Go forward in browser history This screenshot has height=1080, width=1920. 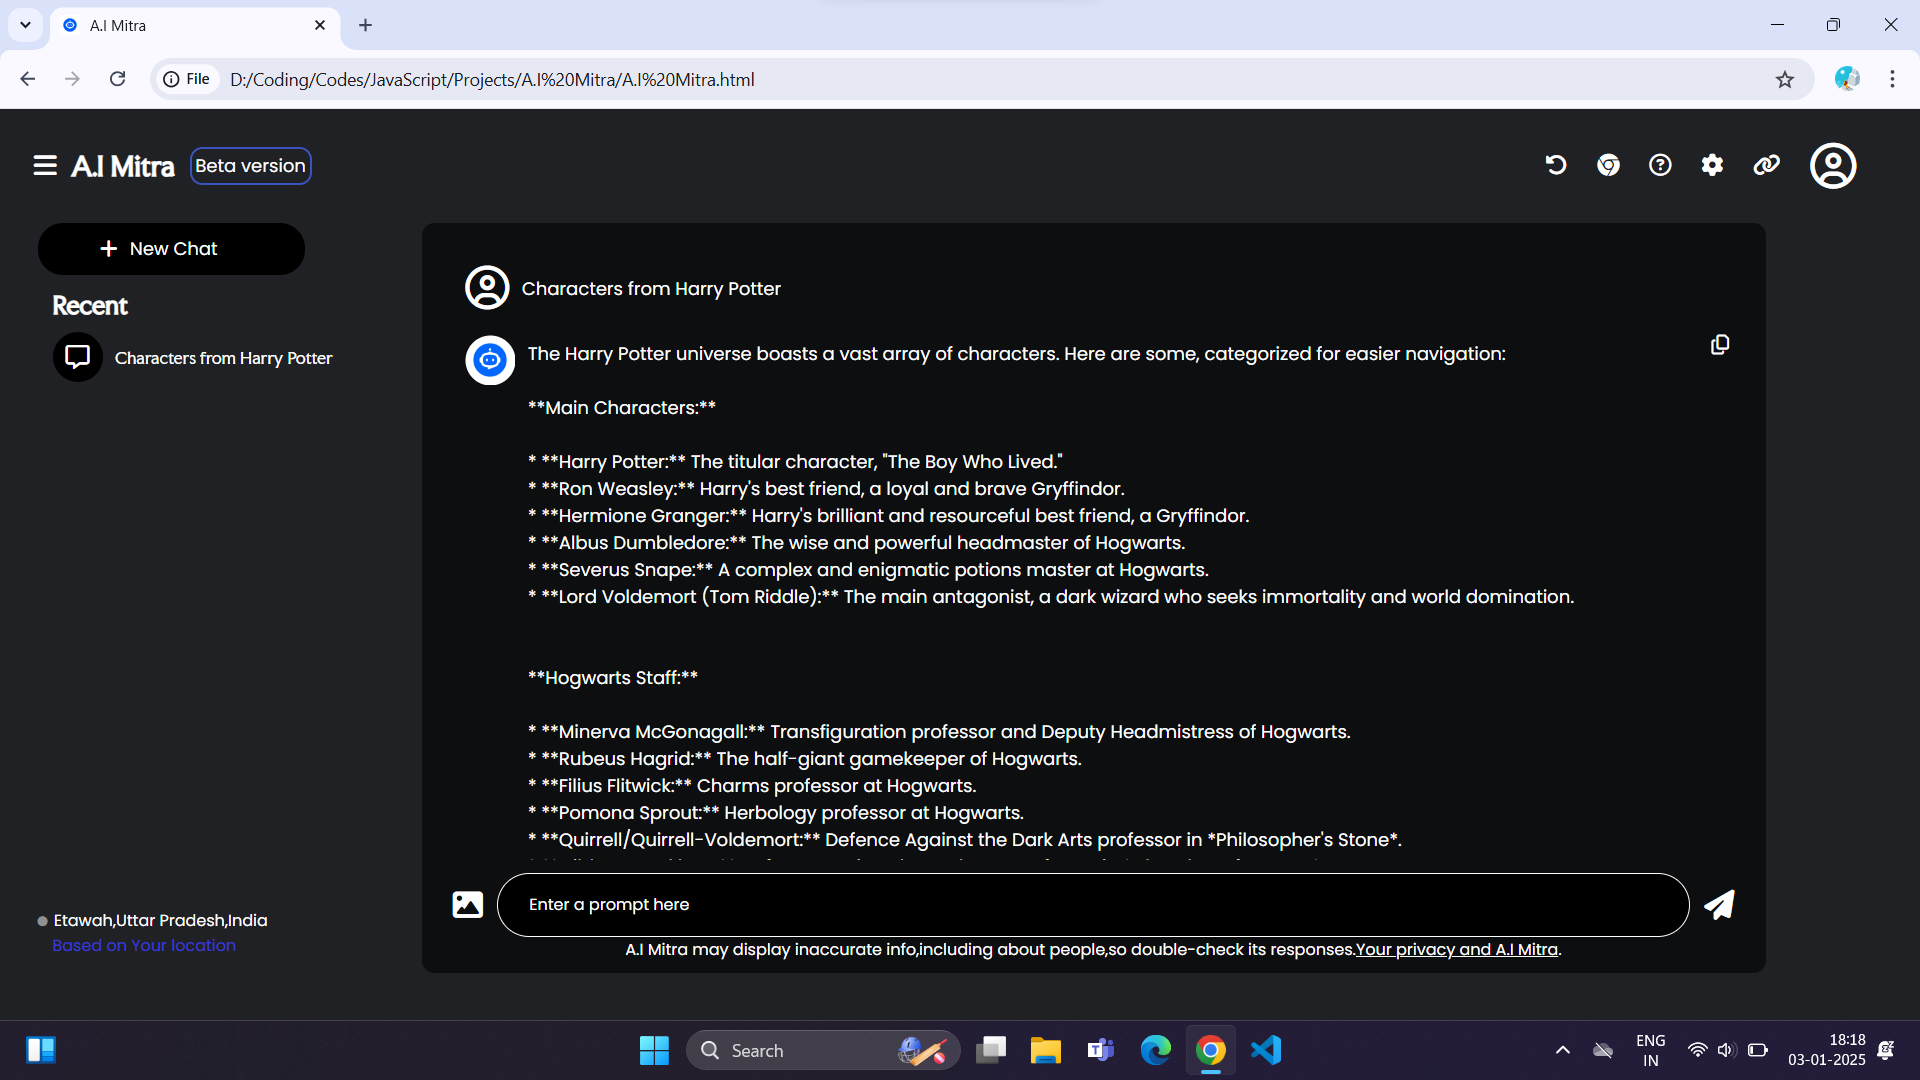[x=72, y=79]
